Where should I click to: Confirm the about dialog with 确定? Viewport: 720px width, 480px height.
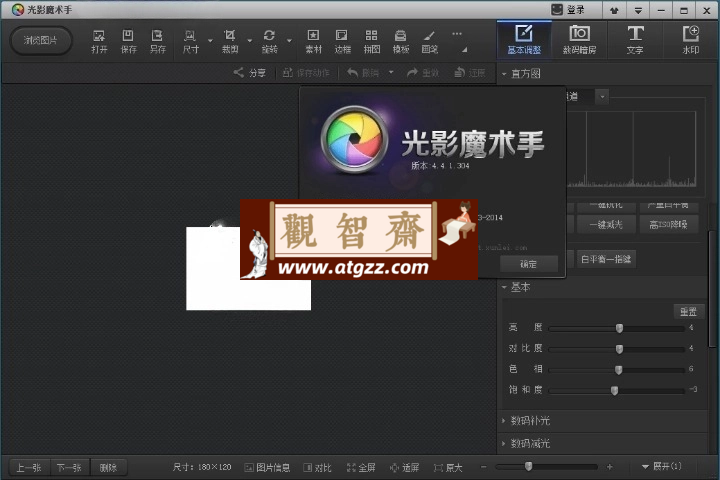(x=529, y=264)
